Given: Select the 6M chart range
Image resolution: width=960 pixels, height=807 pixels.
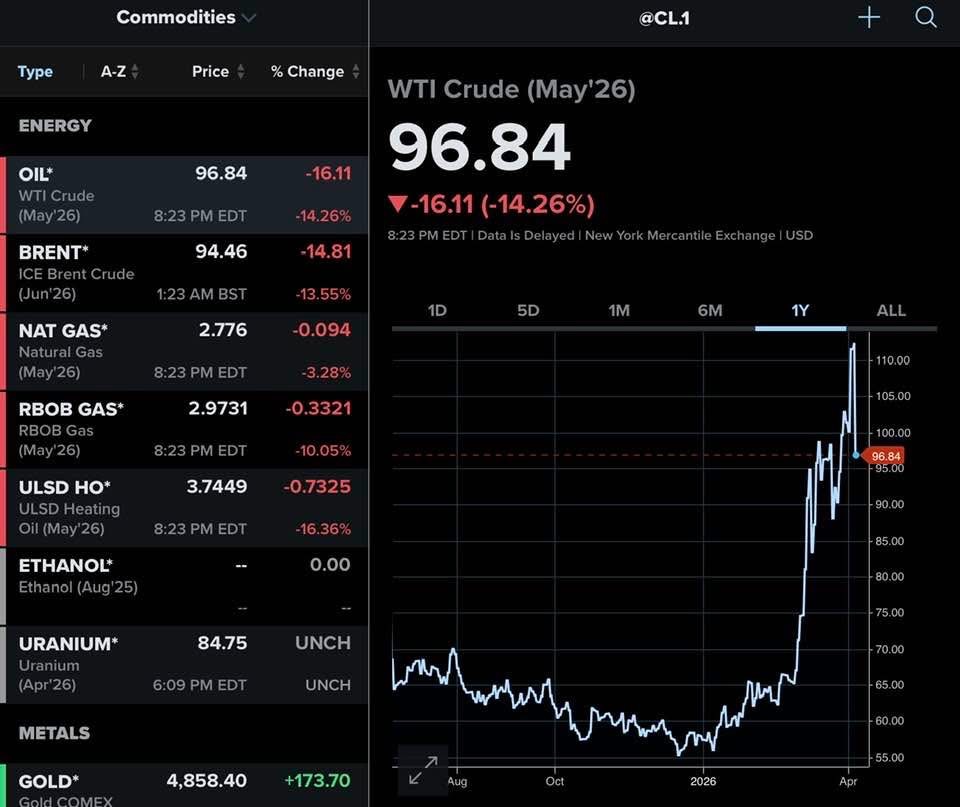Looking at the screenshot, I should (710, 310).
